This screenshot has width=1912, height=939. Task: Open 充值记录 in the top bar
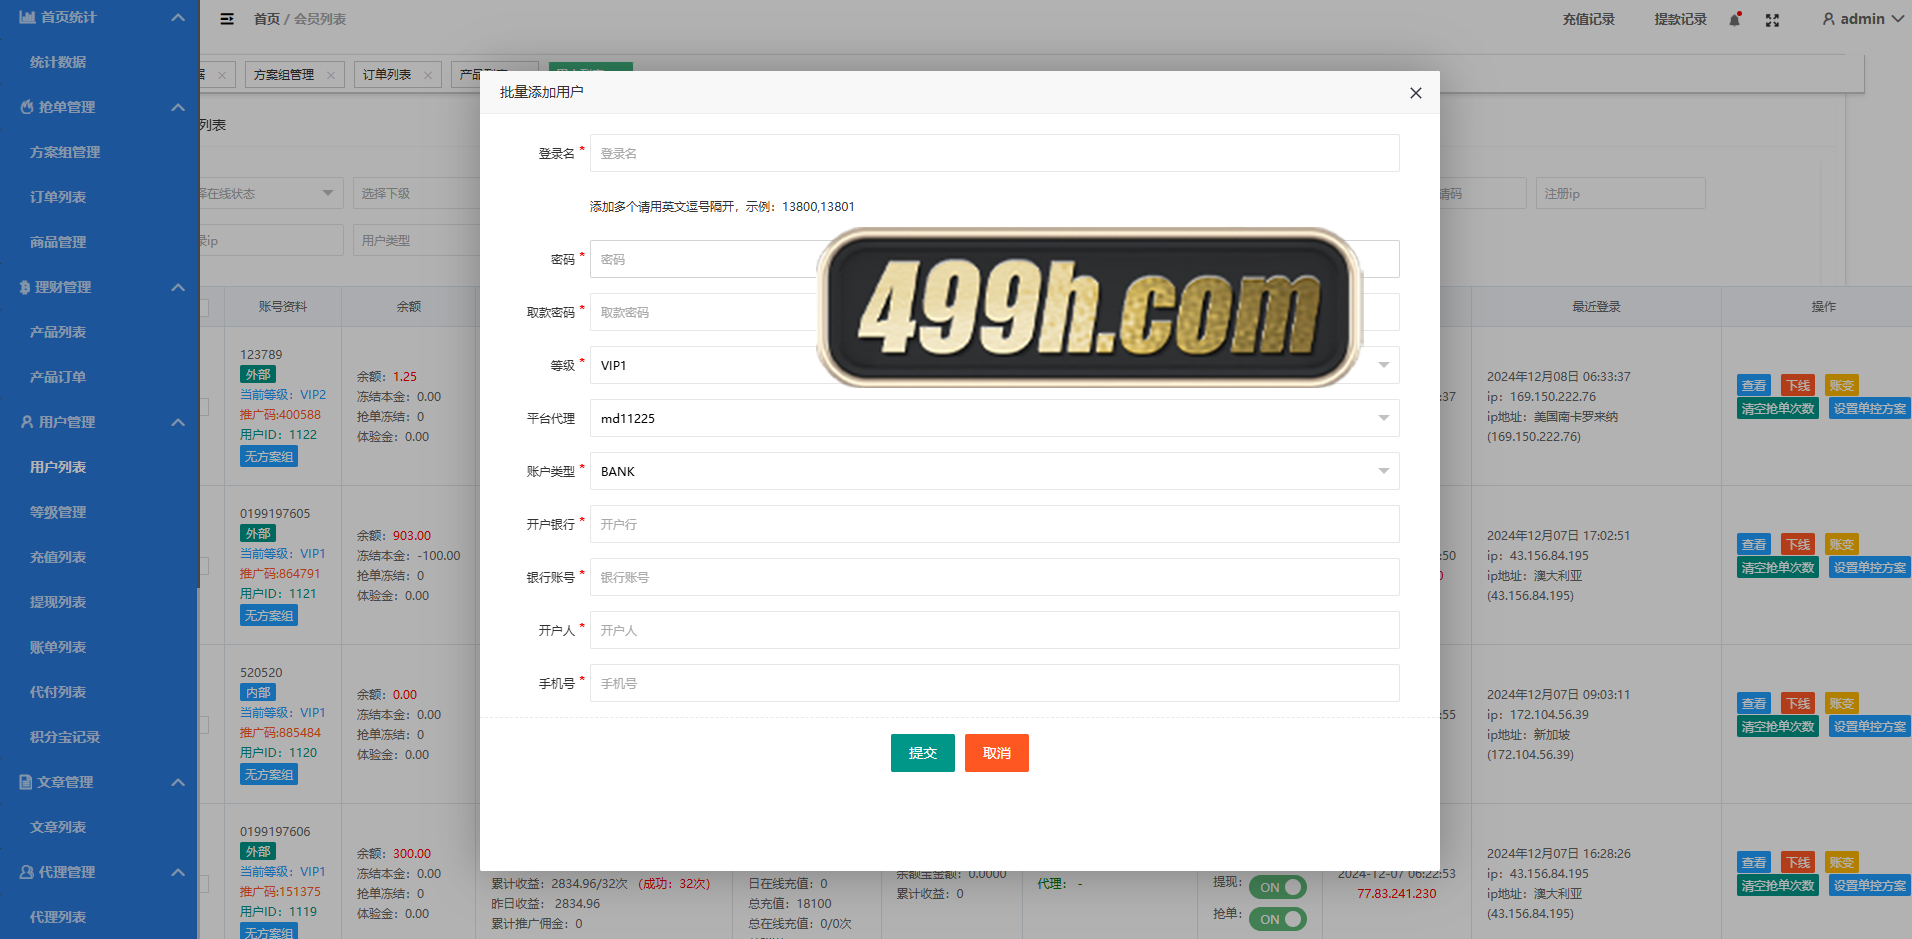pos(1589,19)
